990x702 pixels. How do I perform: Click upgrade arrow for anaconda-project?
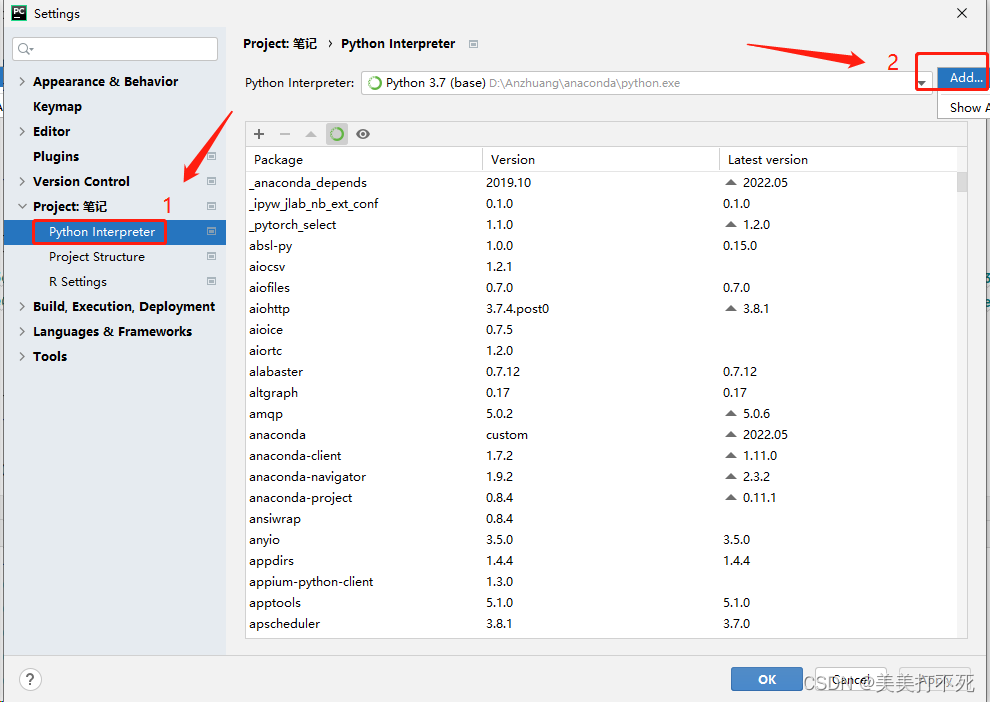pos(731,497)
